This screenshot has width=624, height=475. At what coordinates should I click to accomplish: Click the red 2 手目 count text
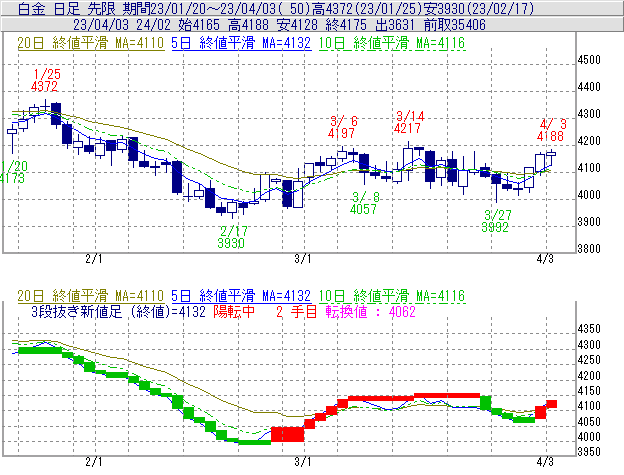[x=296, y=311]
